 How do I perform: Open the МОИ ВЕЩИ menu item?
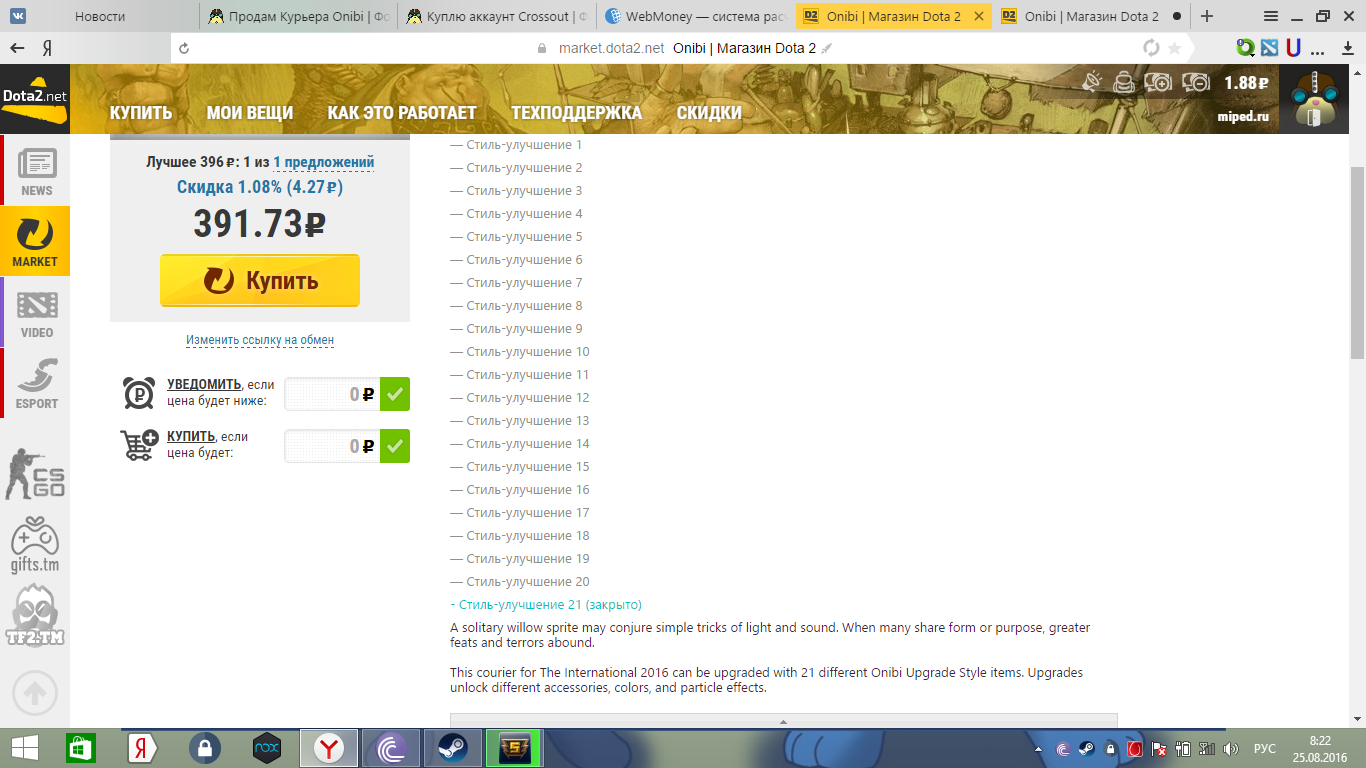(250, 113)
